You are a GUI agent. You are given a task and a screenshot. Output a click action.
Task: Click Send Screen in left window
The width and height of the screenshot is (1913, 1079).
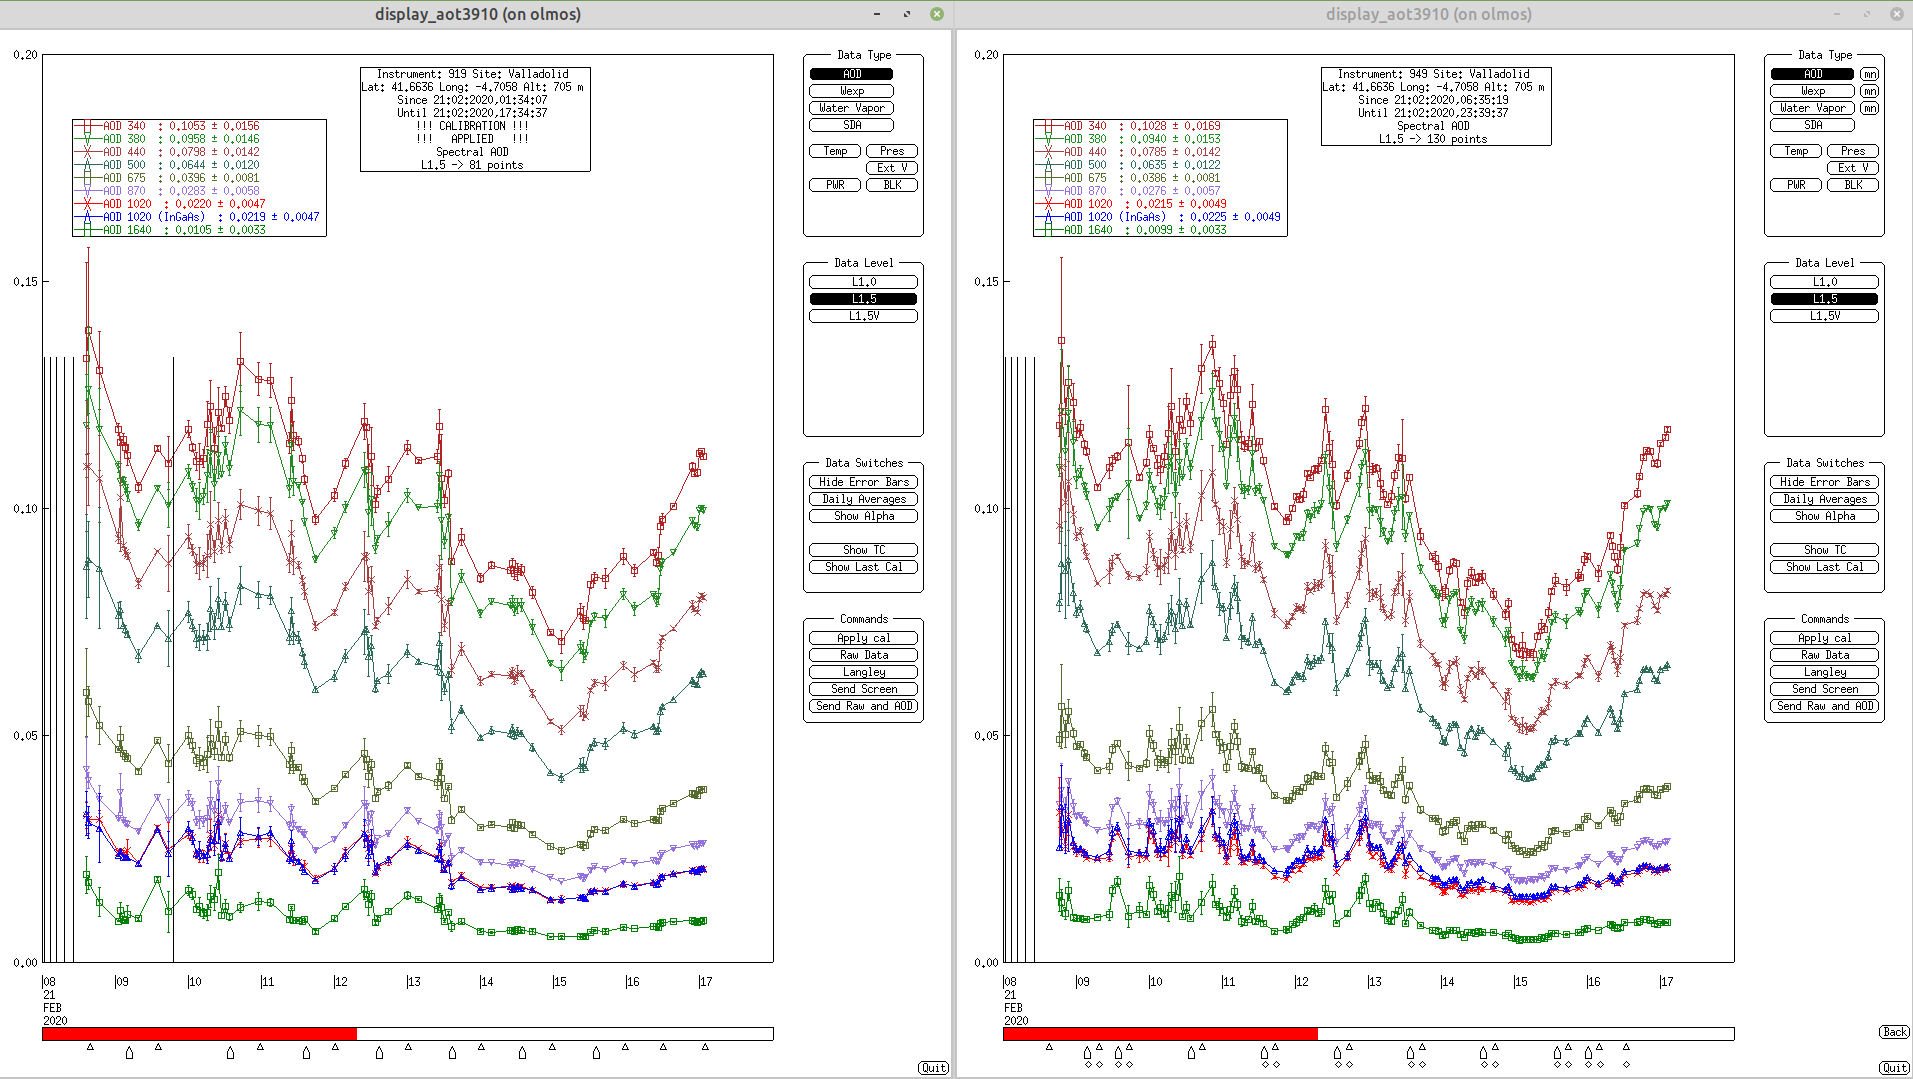click(863, 689)
